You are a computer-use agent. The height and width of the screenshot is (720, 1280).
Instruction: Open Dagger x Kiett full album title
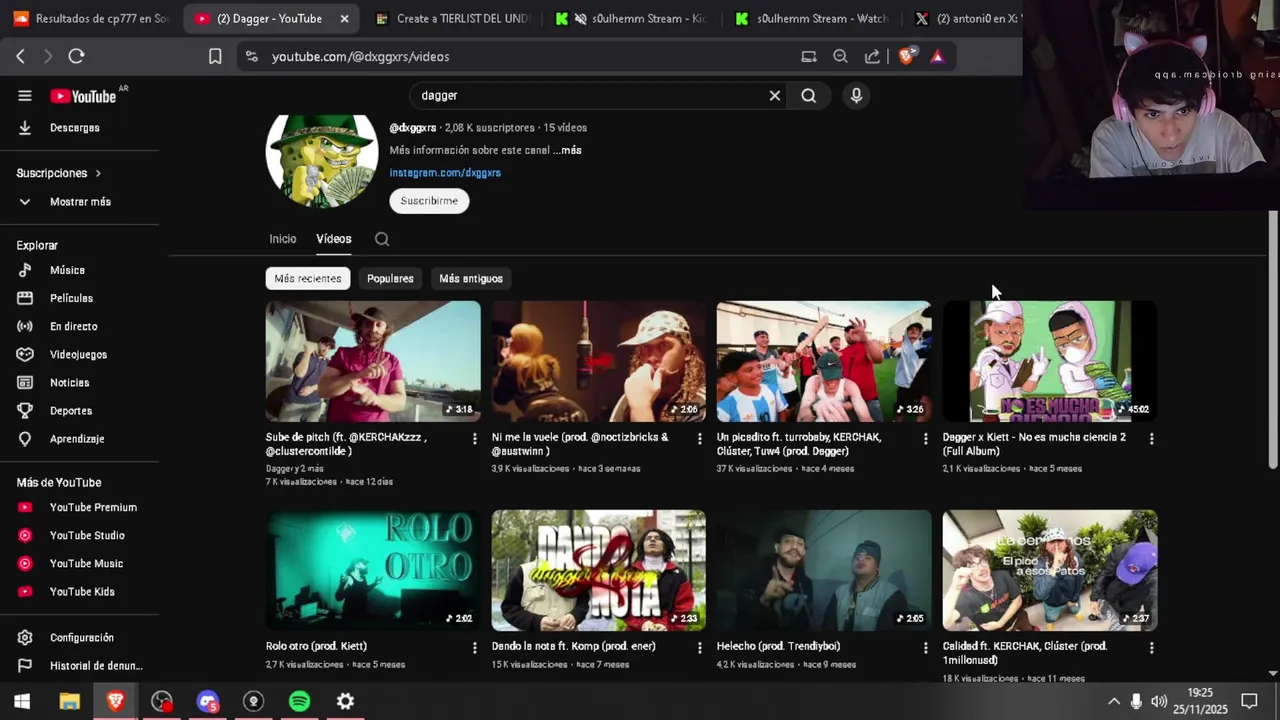pos(1034,444)
